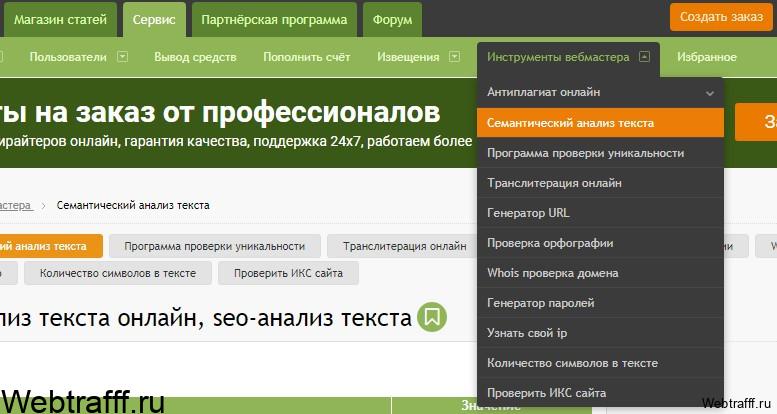This screenshot has height=414, width=777.
Task: Go to the Форум tab
Action: point(392,20)
